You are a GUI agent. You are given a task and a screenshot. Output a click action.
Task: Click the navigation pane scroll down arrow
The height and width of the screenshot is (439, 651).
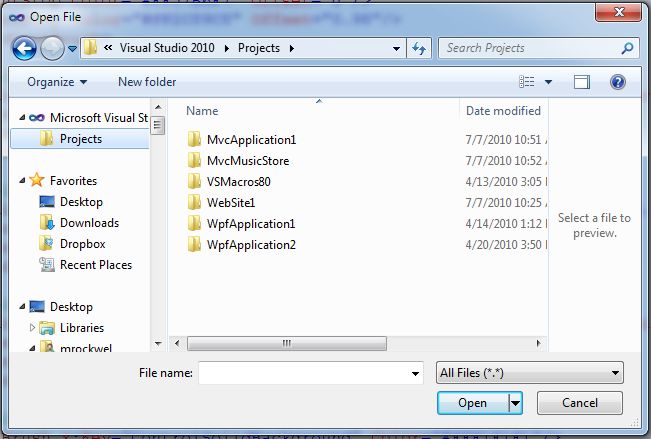pos(158,343)
